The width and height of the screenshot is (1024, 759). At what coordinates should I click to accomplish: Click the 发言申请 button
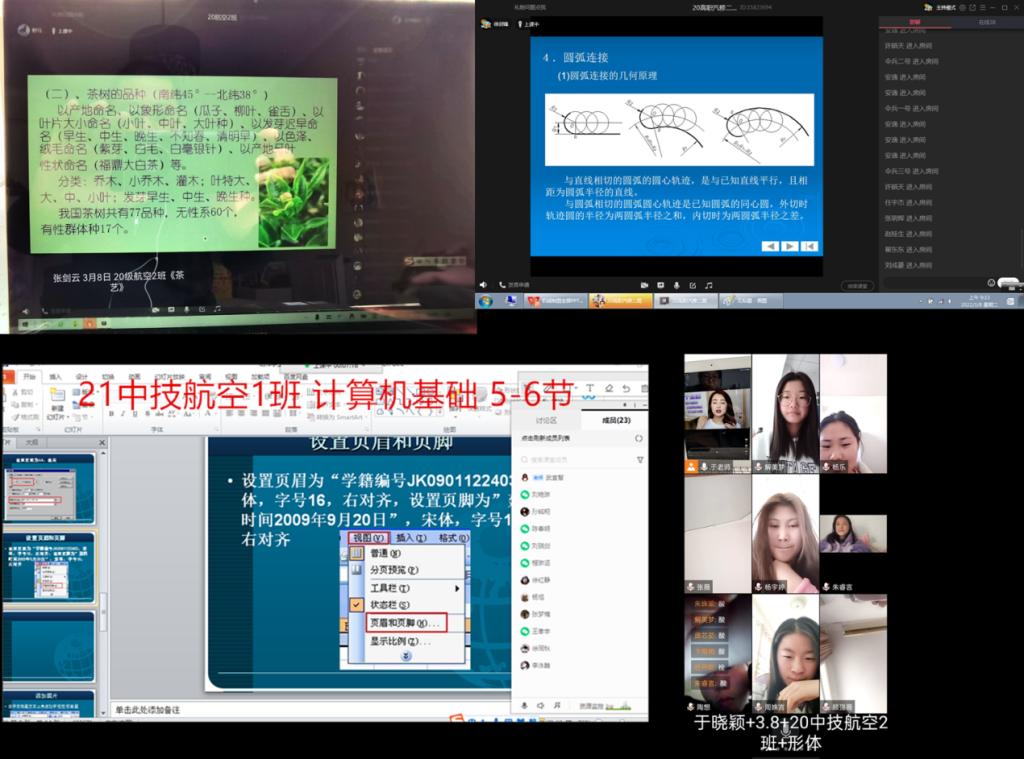513,285
